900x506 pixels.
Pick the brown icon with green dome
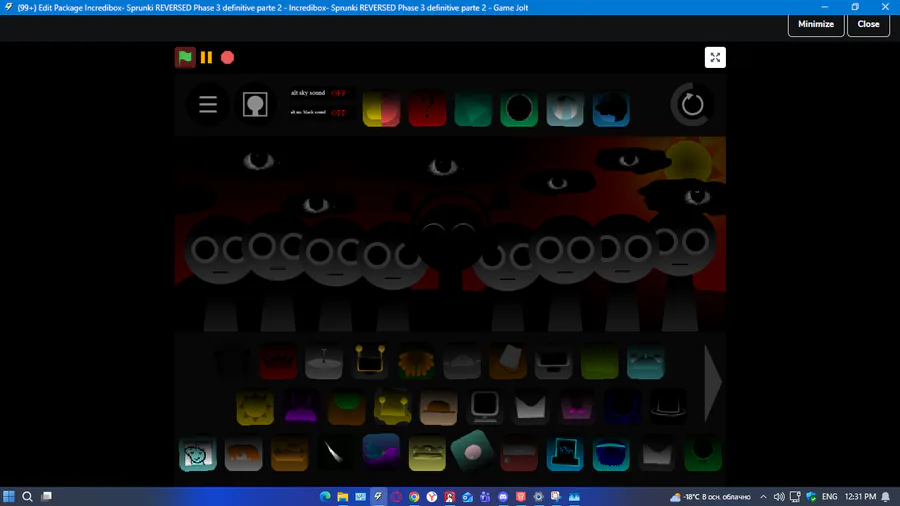[347, 407]
